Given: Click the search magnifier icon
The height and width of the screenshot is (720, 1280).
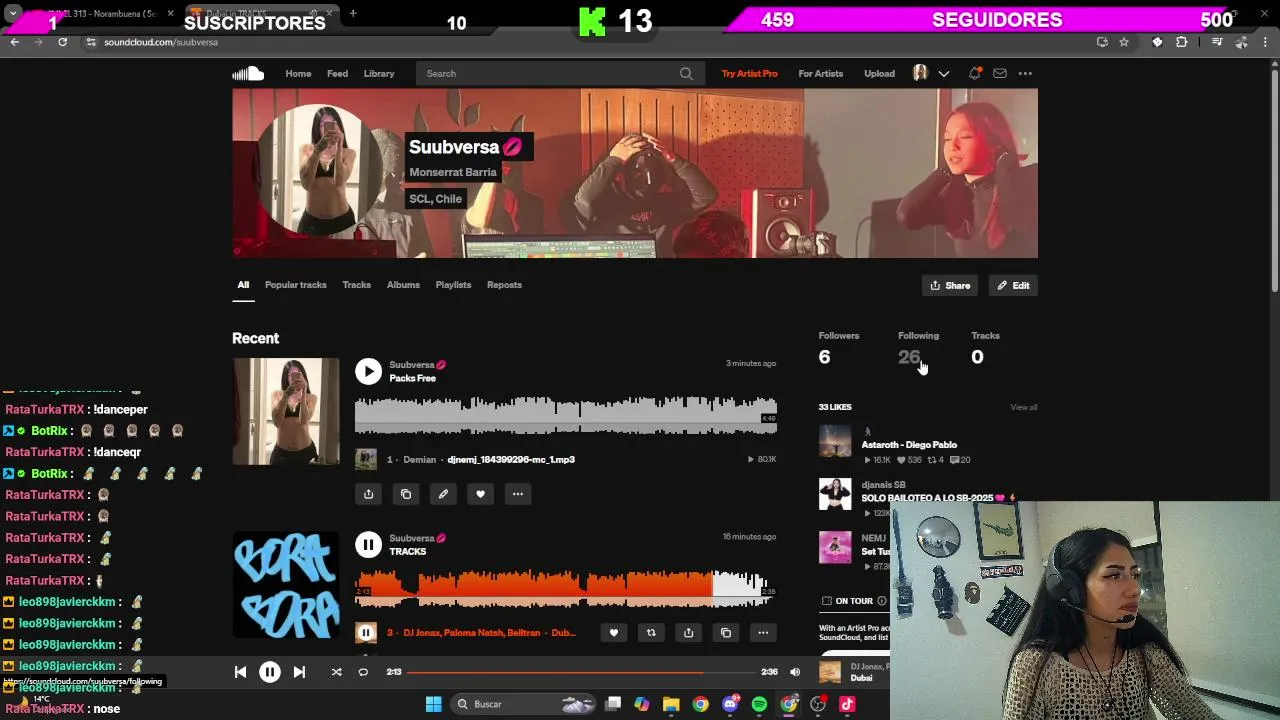Looking at the screenshot, I should [x=686, y=73].
